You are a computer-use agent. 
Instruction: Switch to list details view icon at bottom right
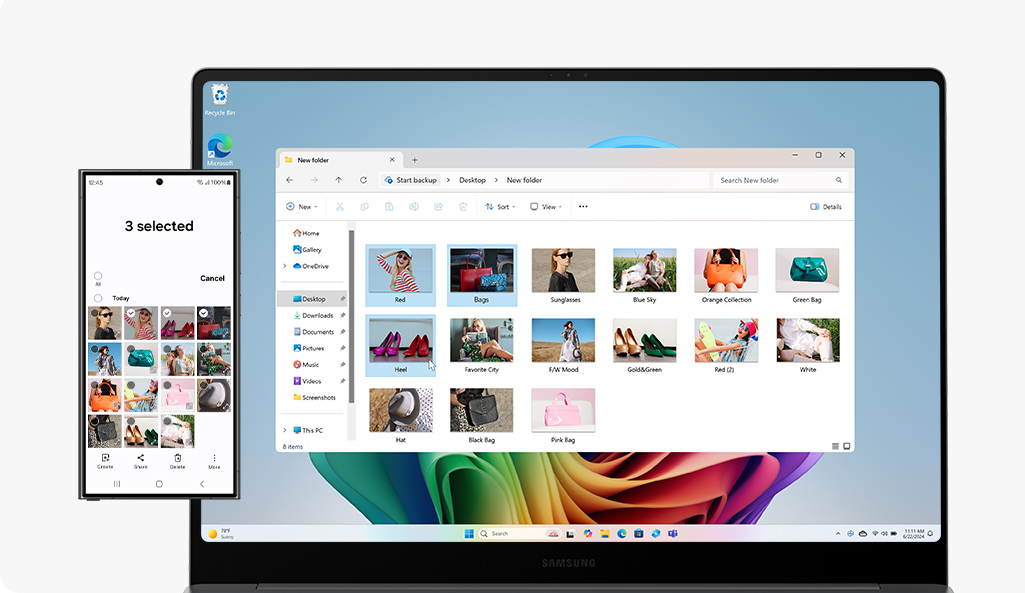pos(835,446)
